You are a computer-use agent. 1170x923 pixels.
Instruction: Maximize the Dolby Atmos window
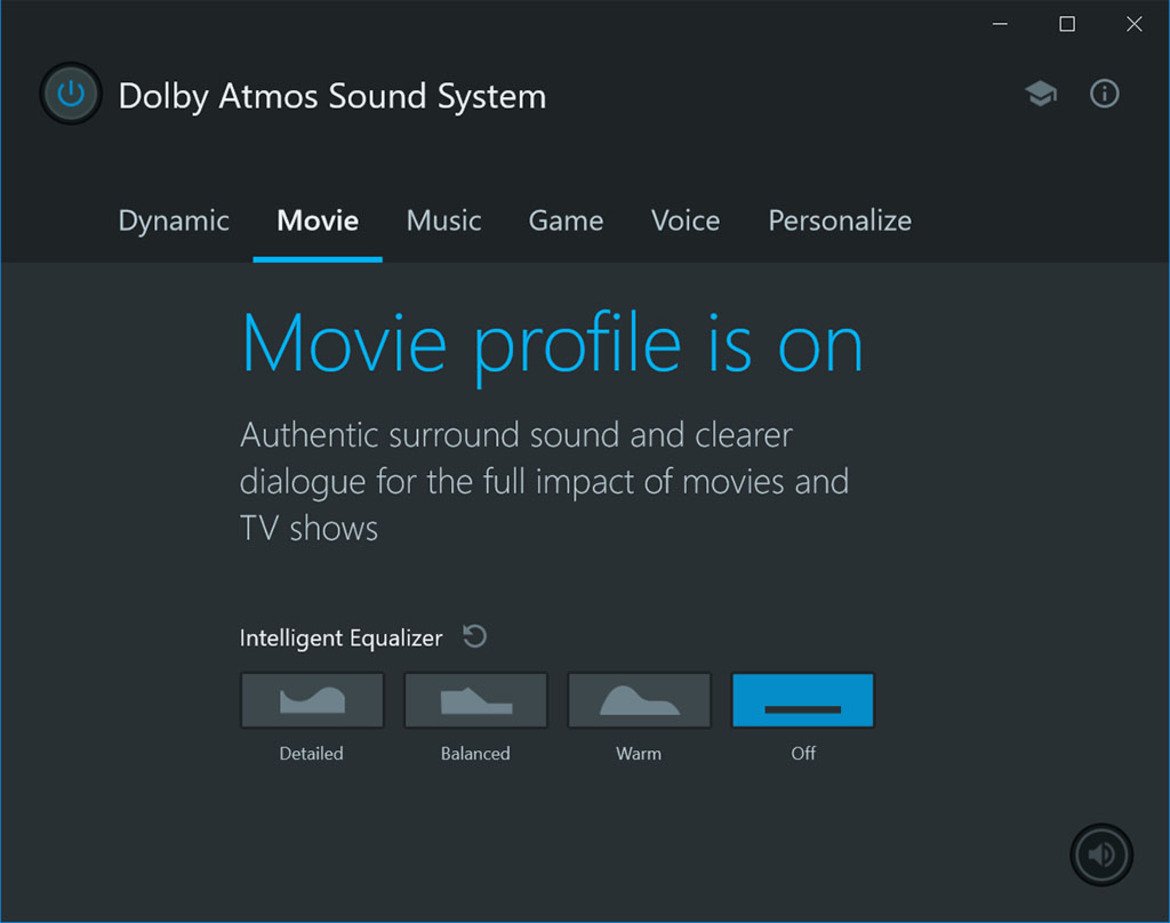tap(1067, 24)
